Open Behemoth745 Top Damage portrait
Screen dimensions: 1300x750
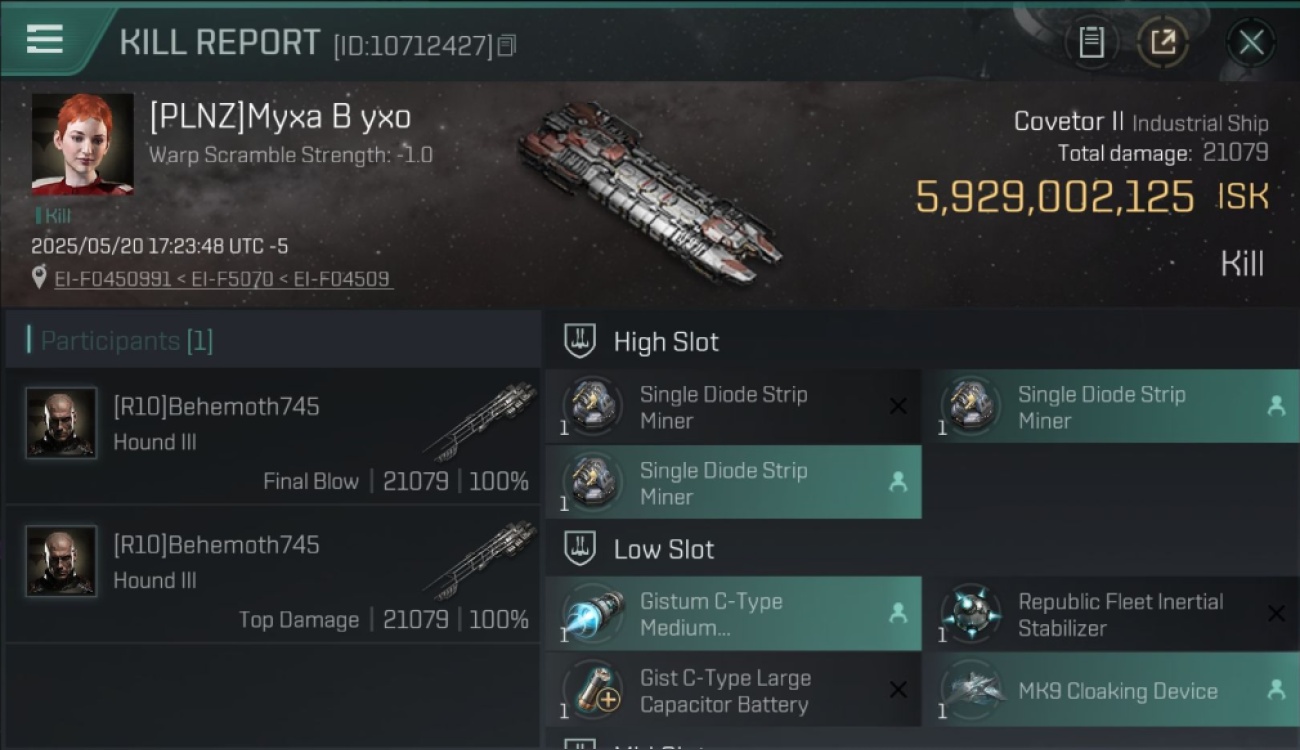tap(61, 561)
